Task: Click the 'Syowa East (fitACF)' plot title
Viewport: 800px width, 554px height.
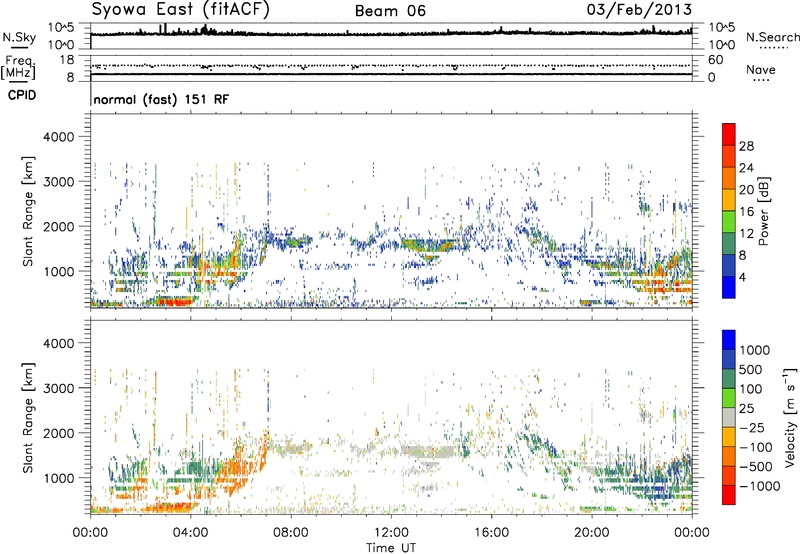Action: [181, 9]
